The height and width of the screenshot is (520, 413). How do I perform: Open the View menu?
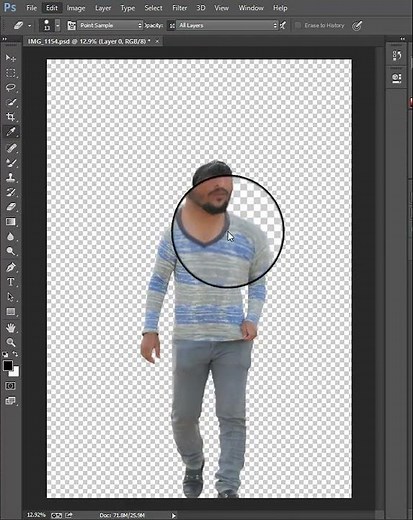[x=221, y=8]
